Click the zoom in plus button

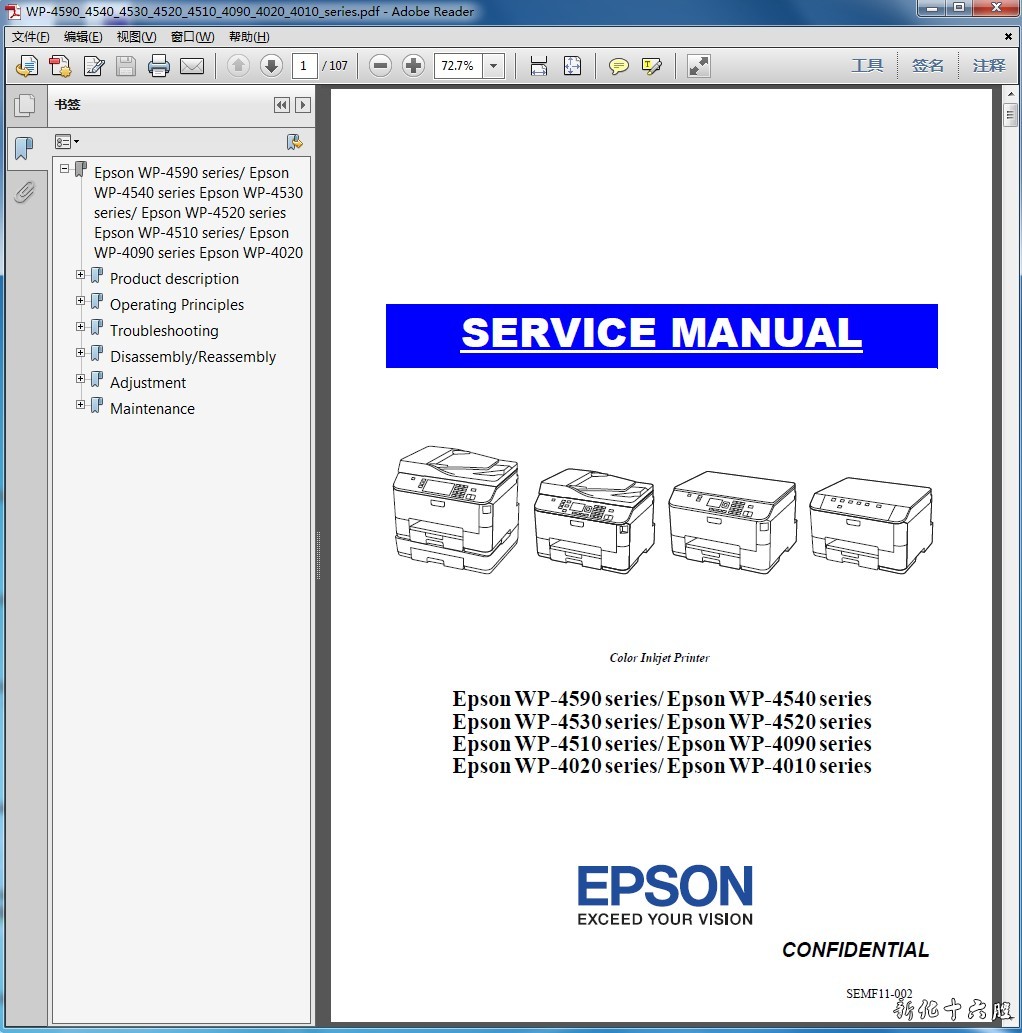click(413, 66)
